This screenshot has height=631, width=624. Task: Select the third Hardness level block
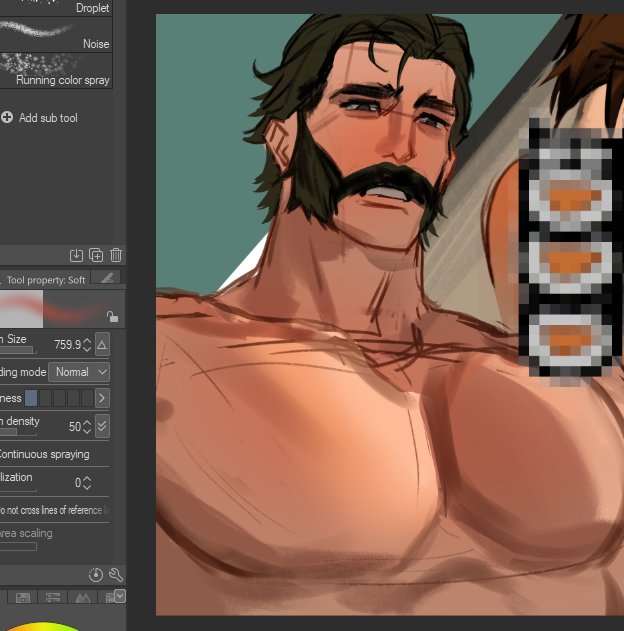[x=59, y=398]
